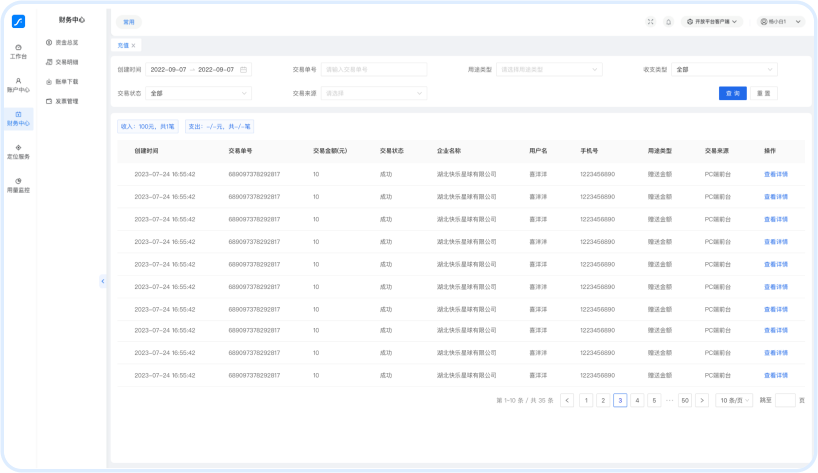Click the pagination ellipsis
The width and height of the screenshot is (818, 473).
pyautogui.click(x=670, y=401)
